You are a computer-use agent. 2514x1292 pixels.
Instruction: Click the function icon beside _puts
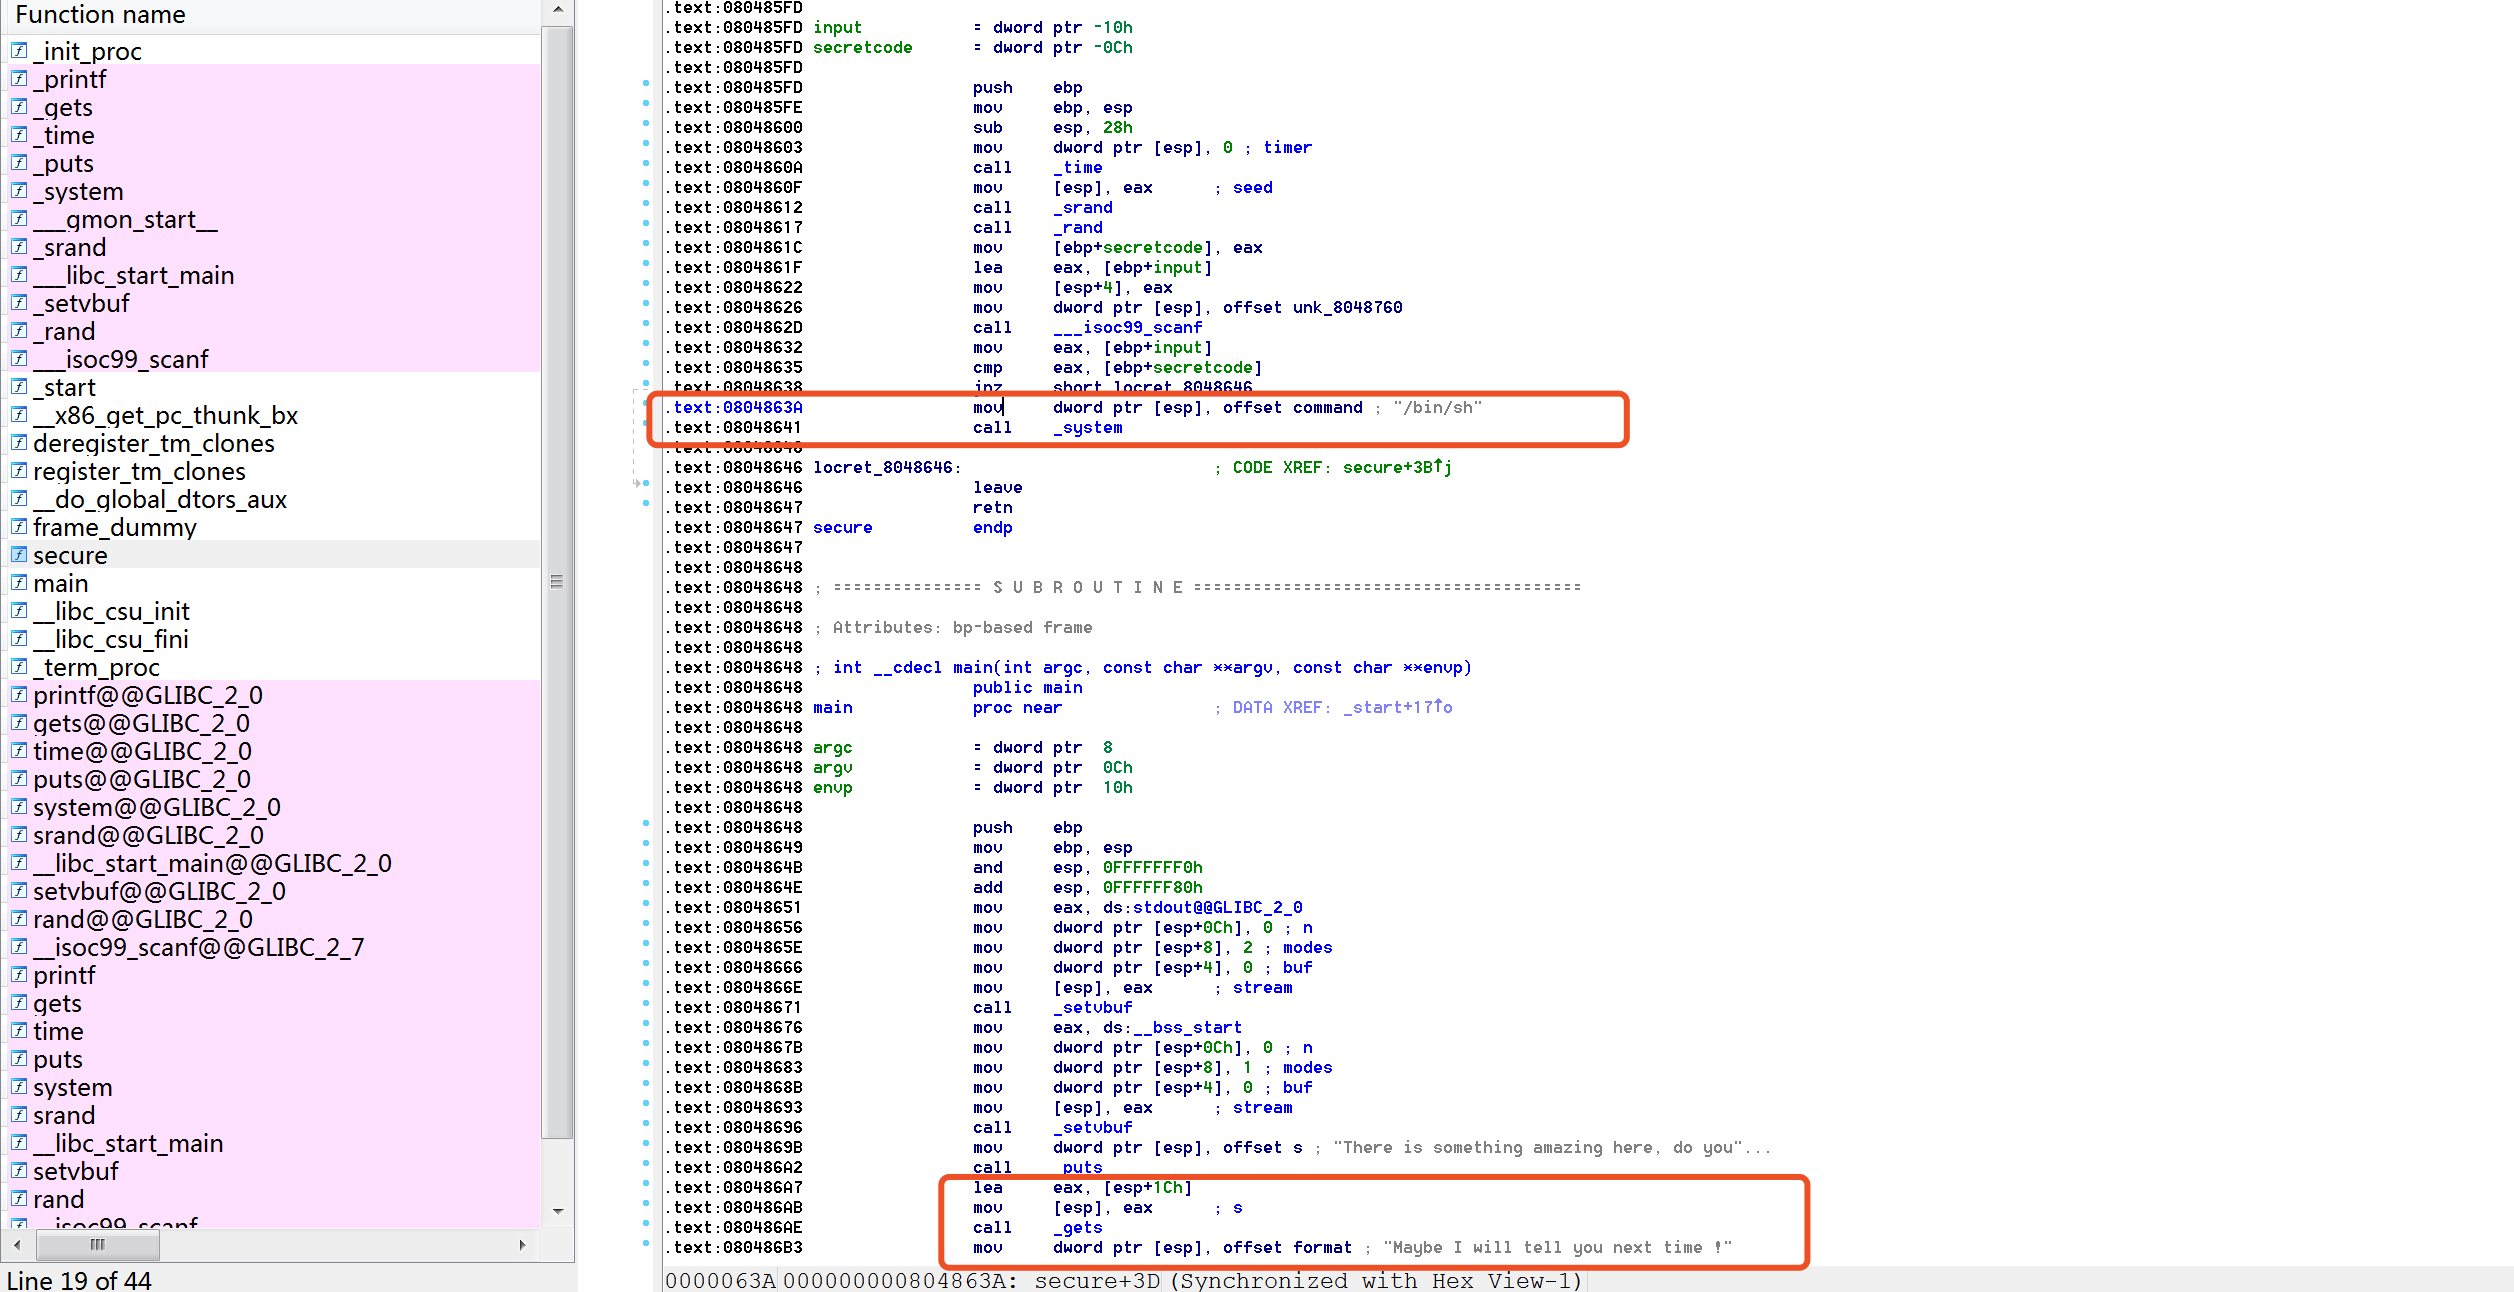[x=19, y=162]
